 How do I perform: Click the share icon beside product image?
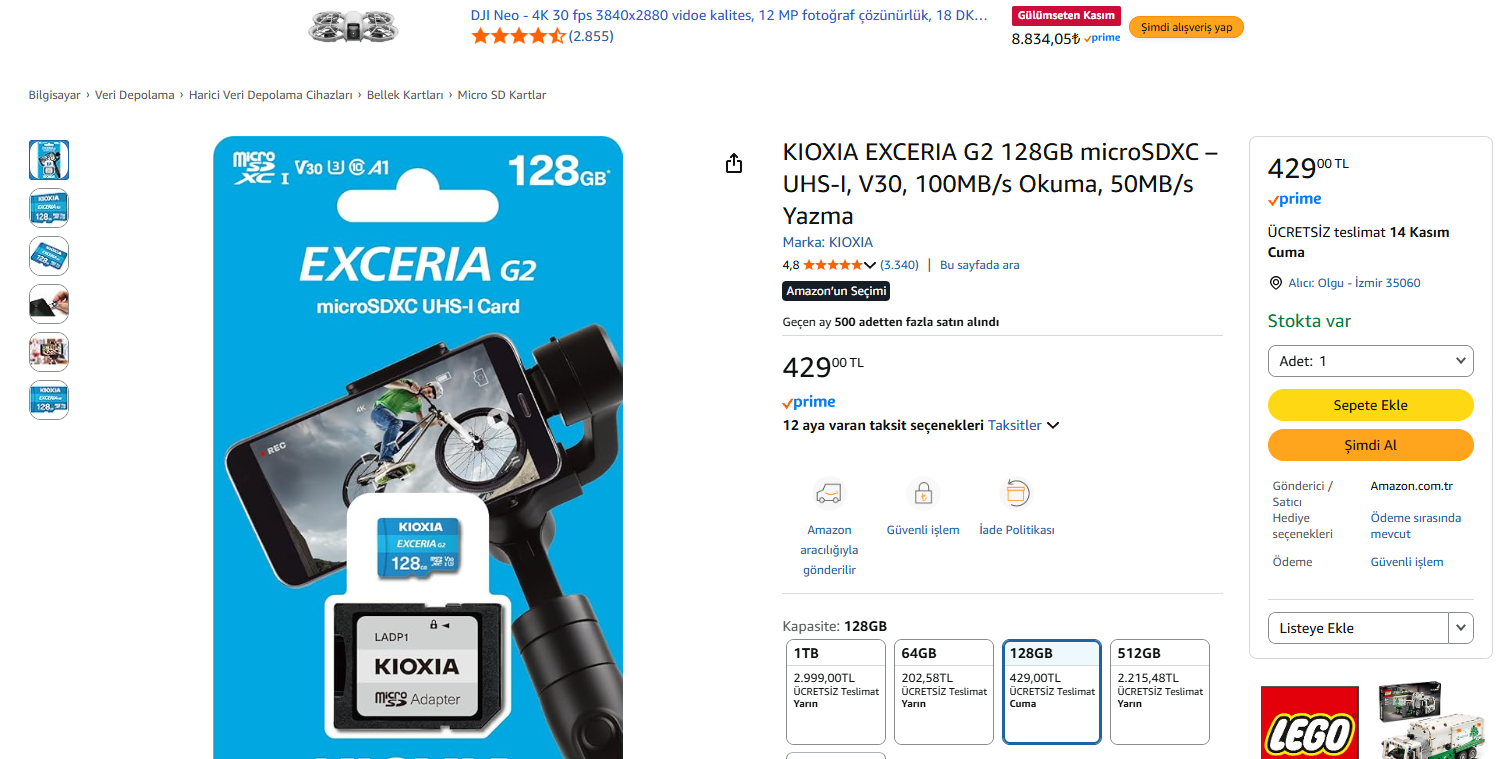pos(734,164)
